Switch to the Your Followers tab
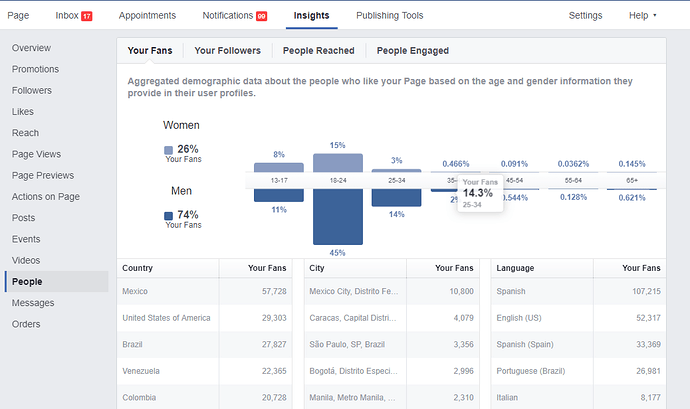690x409 pixels. 228,51
